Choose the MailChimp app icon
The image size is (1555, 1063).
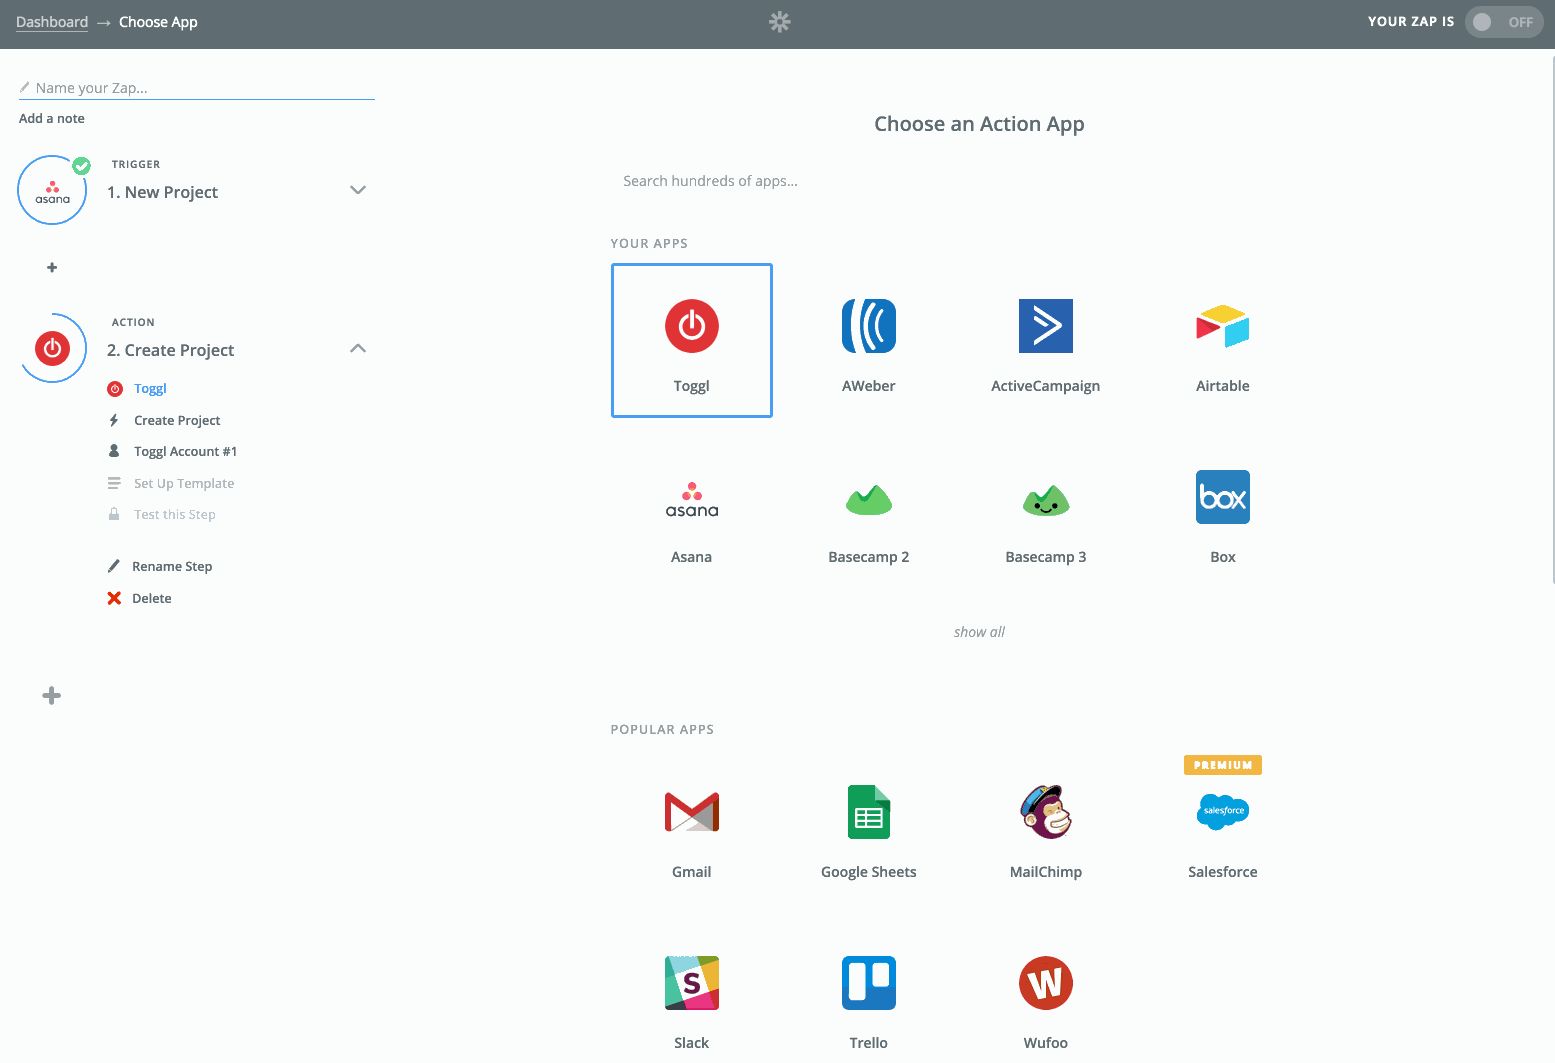pyautogui.click(x=1046, y=812)
